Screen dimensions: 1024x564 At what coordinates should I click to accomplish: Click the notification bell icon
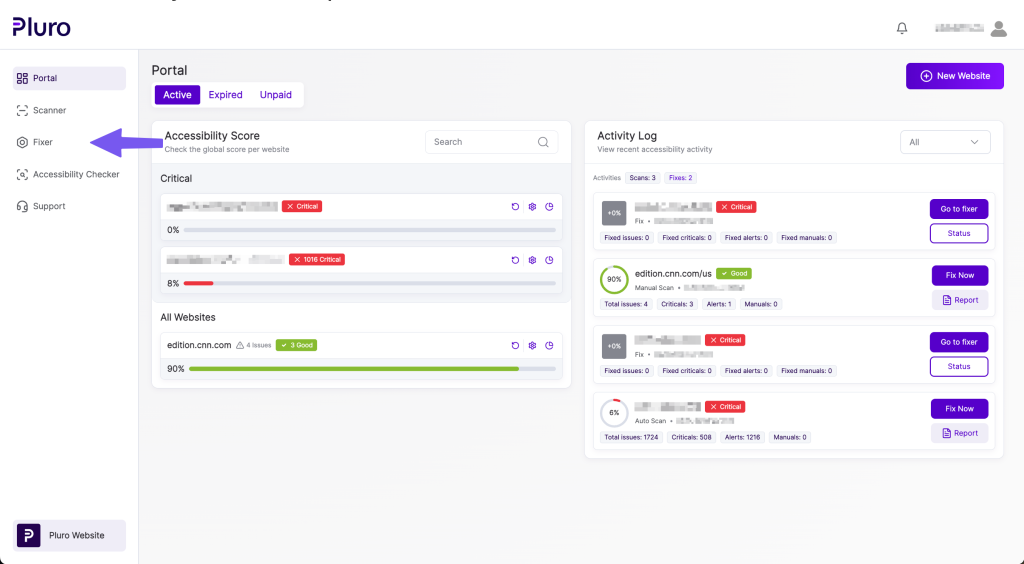coord(902,29)
